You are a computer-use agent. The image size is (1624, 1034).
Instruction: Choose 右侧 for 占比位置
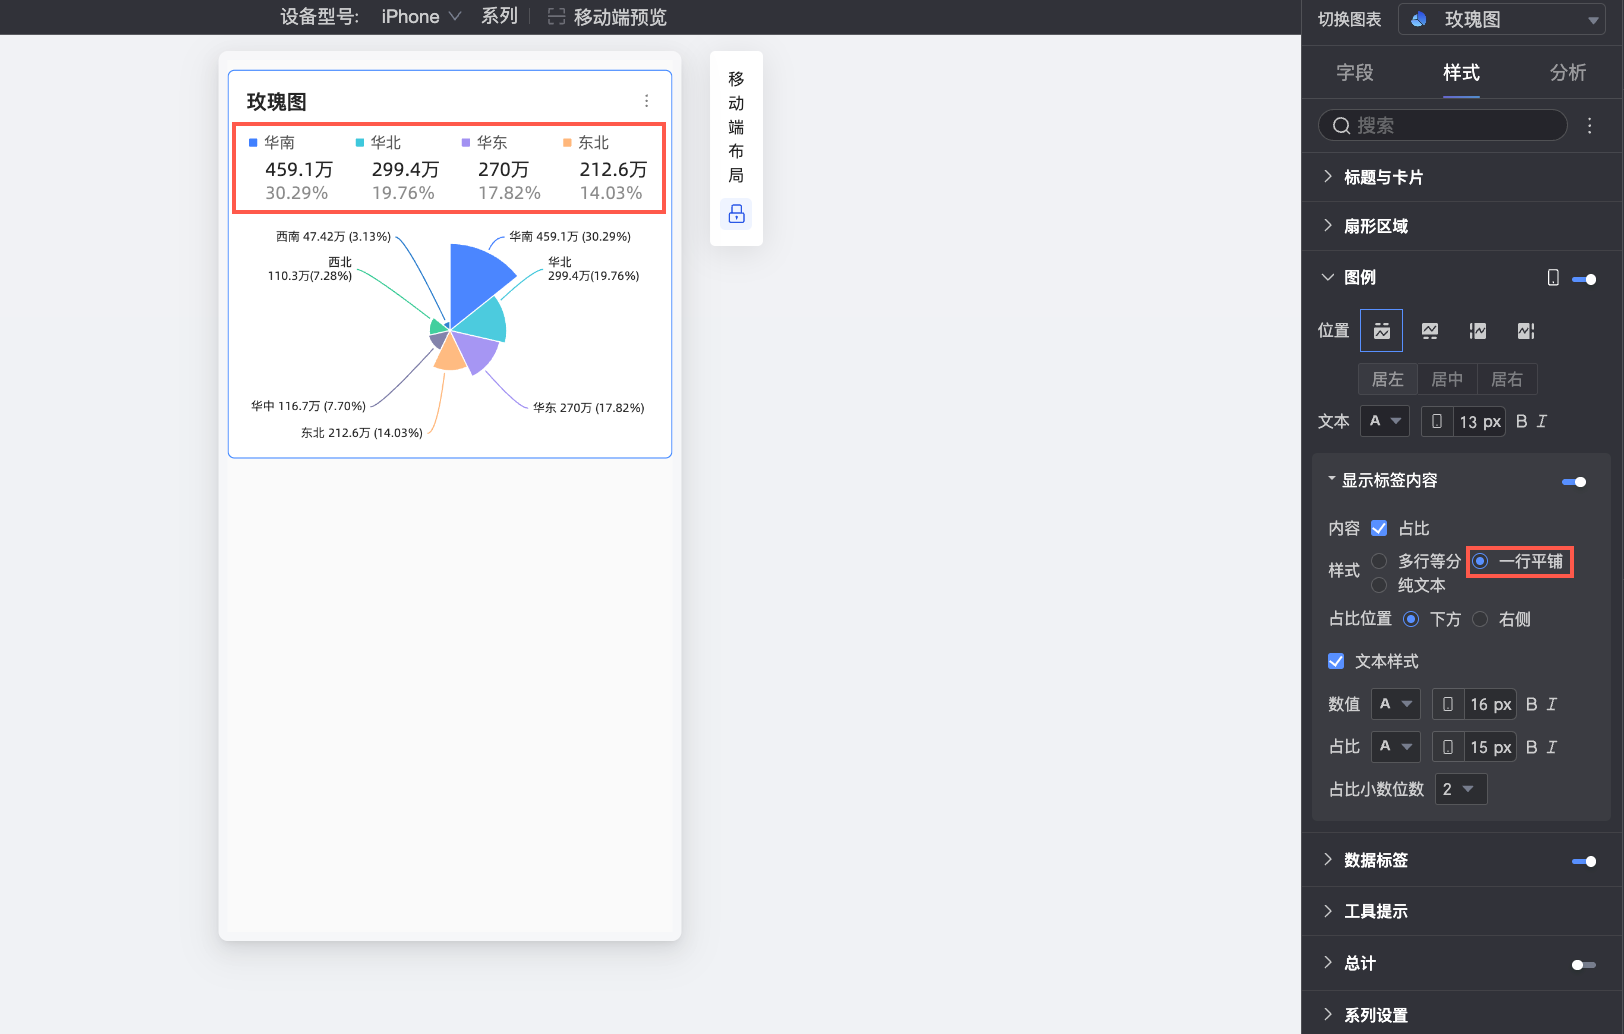[1480, 619]
